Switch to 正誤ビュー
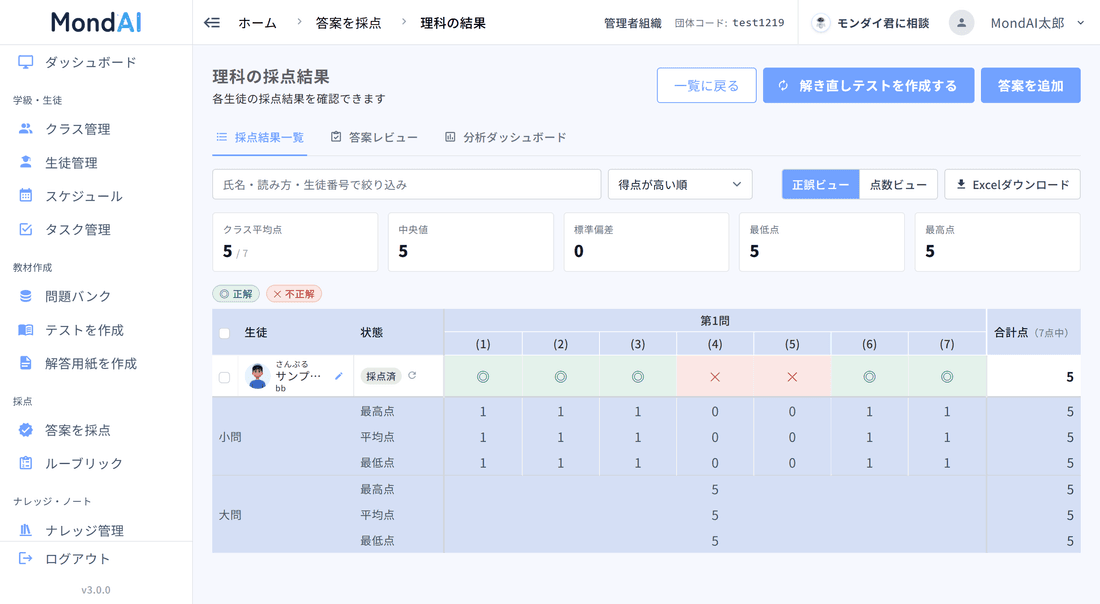Screen dimensions: 1100x604 point(820,184)
